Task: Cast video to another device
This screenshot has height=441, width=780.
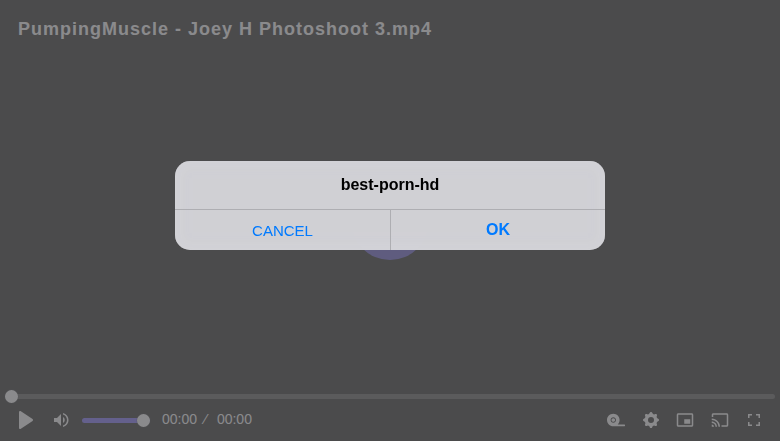Action: pyautogui.click(x=720, y=420)
